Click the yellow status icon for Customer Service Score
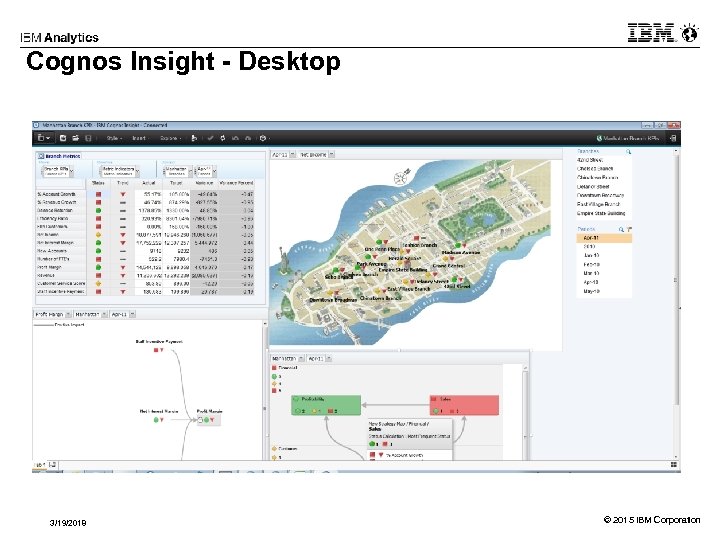 pos(98,284)
